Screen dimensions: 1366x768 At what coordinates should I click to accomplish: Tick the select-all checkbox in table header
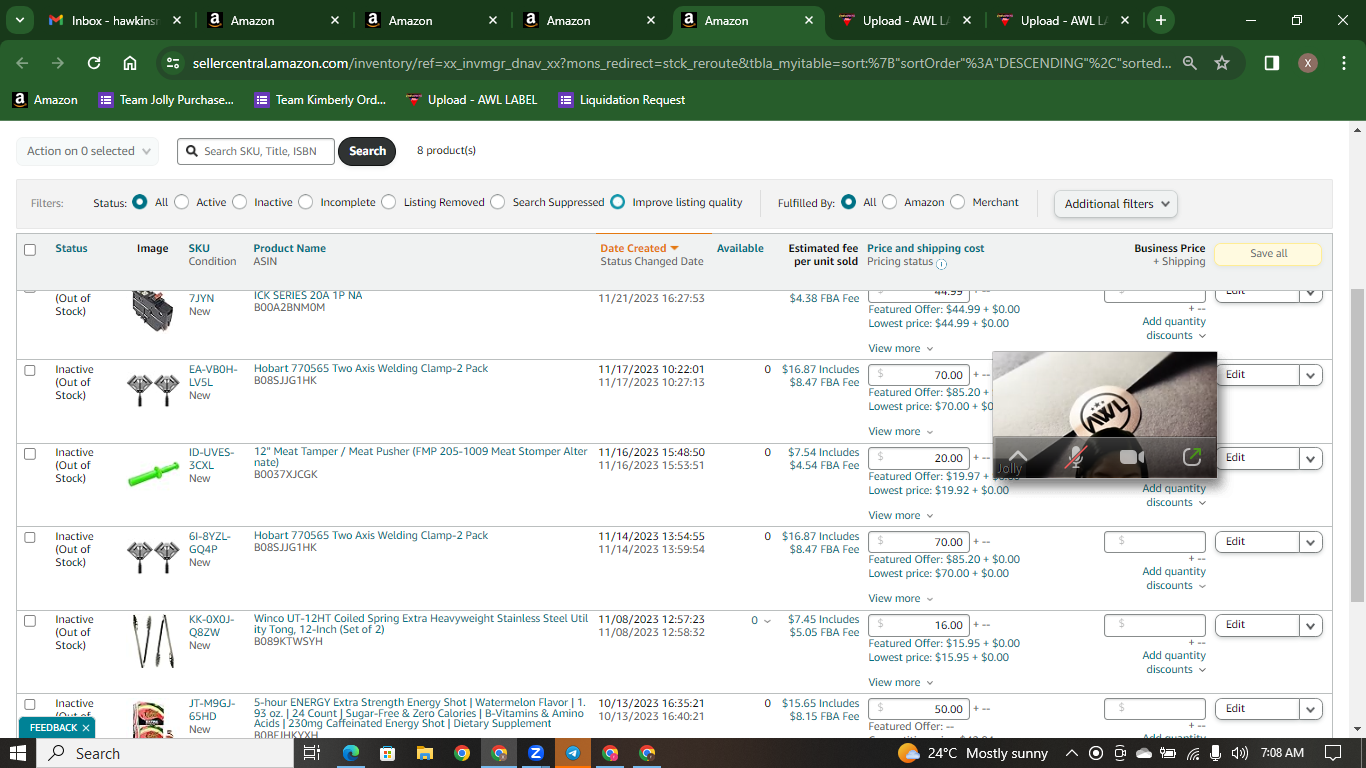30,250
